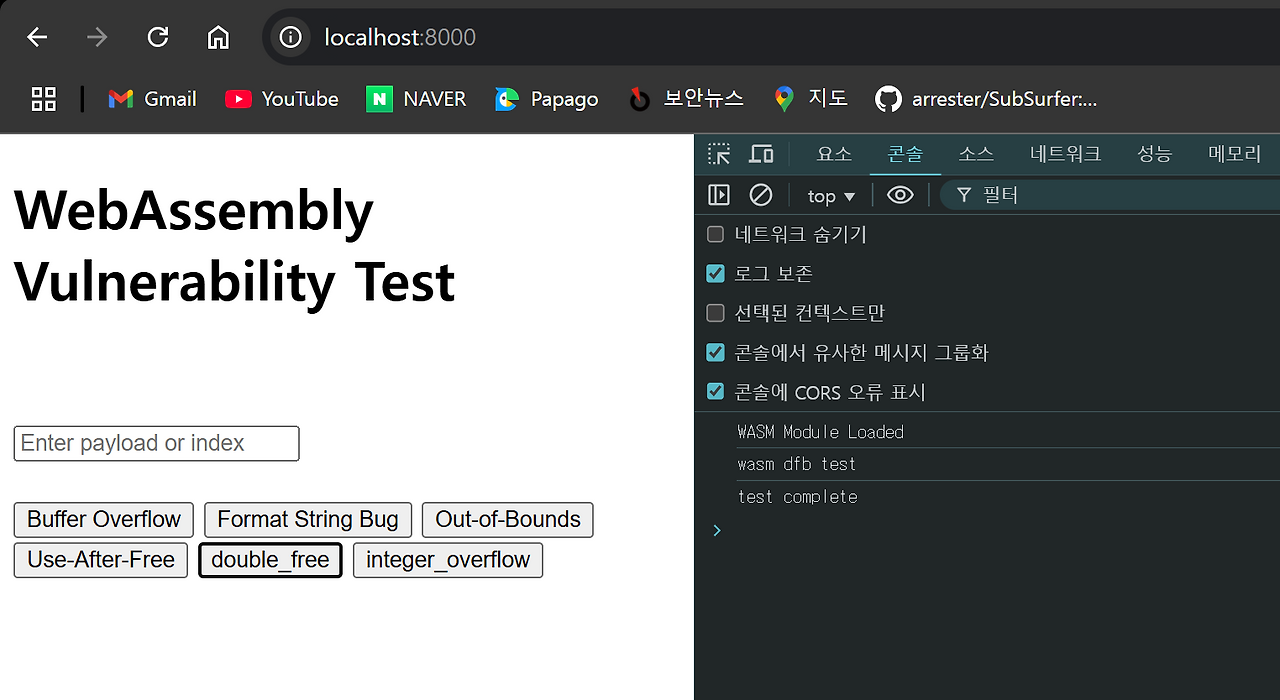Image resolution: width=1280 pixels, height=700 pixels.
Task: Open the 소스 tab
Action: pyautogui.click(x=976, y=154)
